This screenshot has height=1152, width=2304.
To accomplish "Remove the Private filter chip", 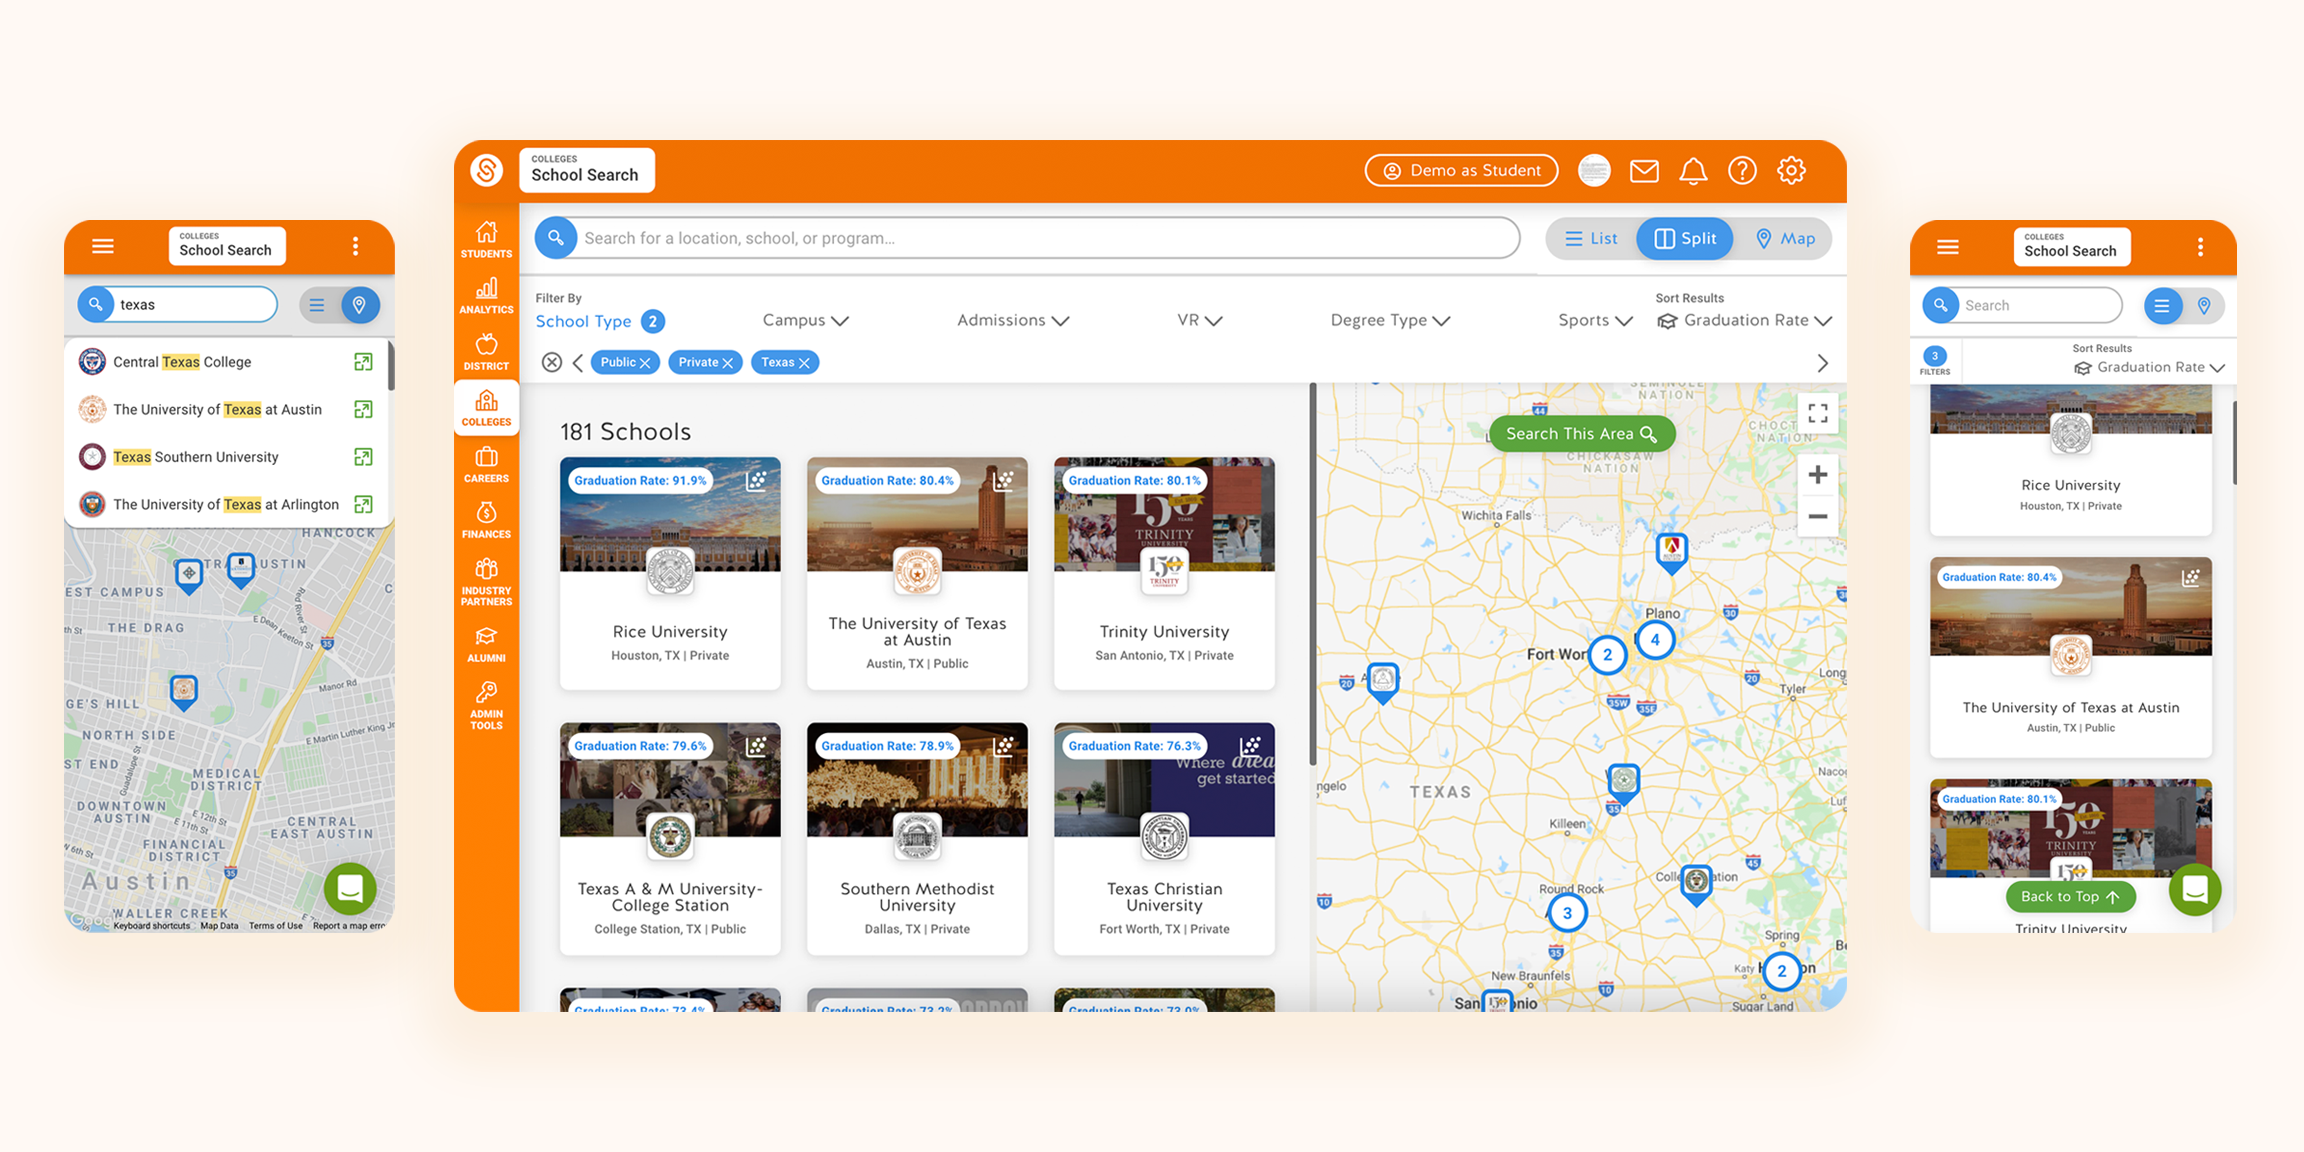I will coord(728,363).
